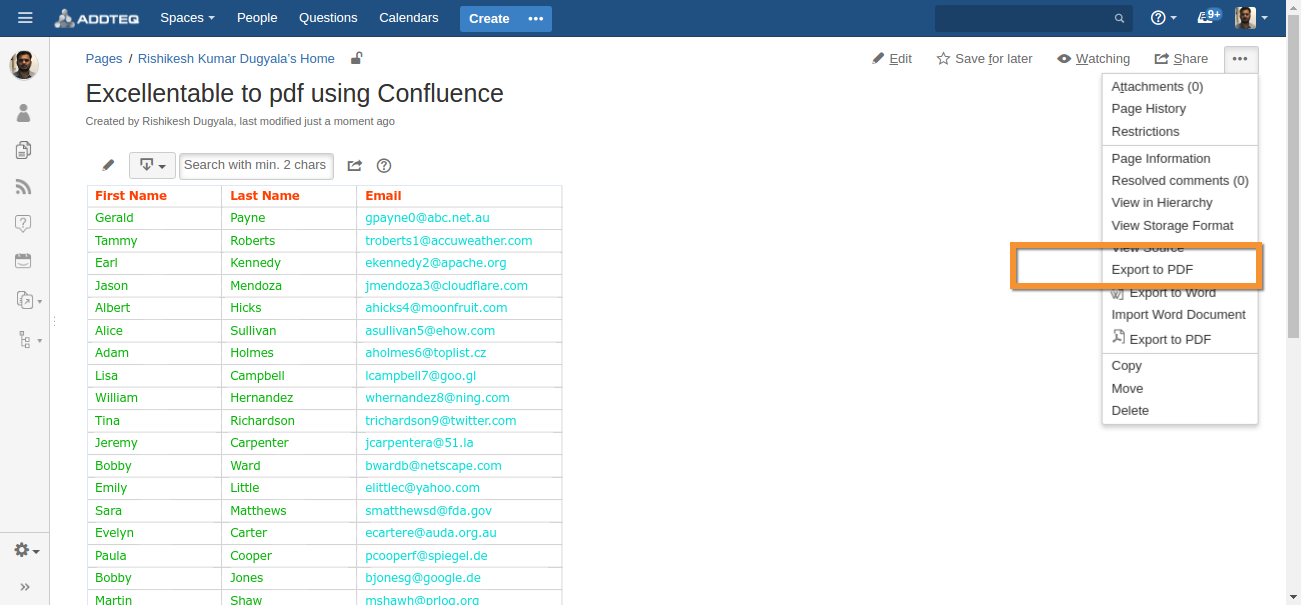Image resolution: width=1301 pixels, height=605 pixels.
Task: Toggle Save for later star
Action: pyautogui.click(x=984, y=59)
